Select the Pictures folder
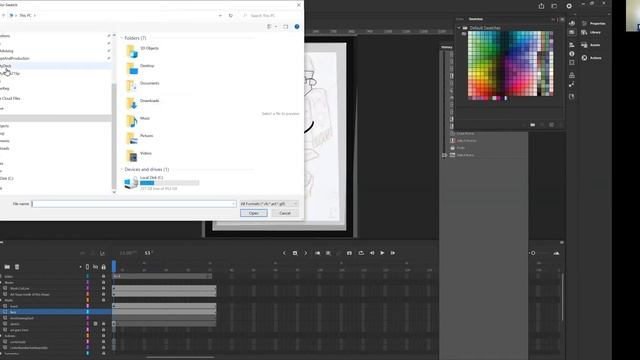The image size is (640, 360). click(140, 138)
